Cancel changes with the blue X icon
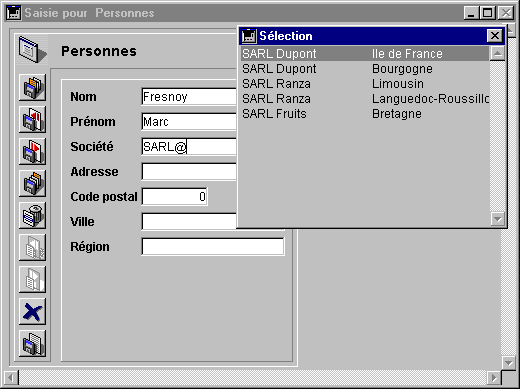Screen dimensions: 520x389 tap(32, 311)
